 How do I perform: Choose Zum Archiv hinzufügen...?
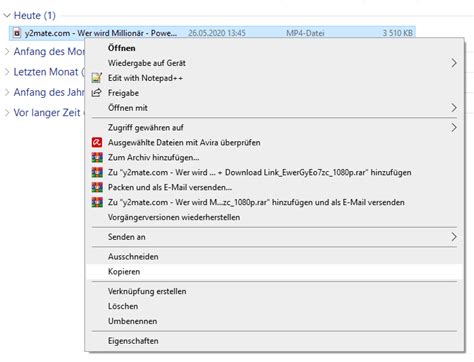coord(274,158)
